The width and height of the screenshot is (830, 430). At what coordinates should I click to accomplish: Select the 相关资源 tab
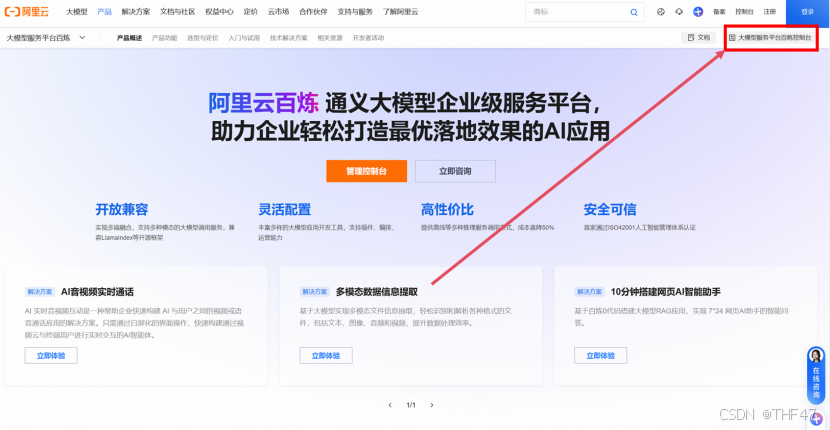point(330,38)
